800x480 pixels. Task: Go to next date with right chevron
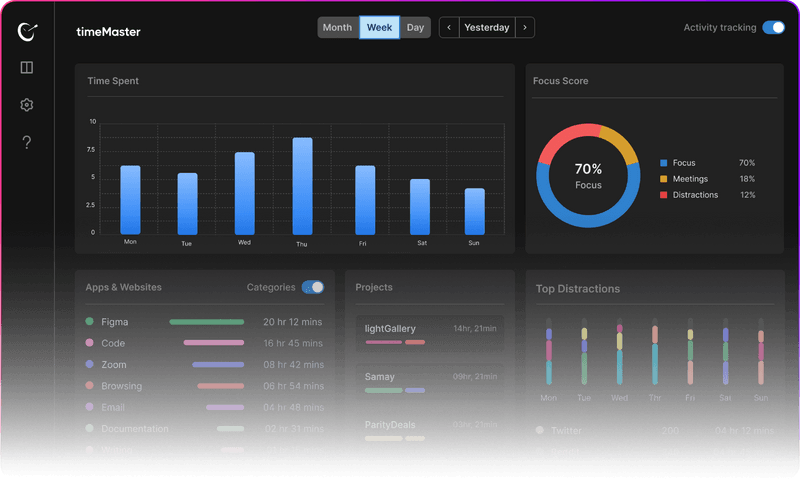pos(525,28)
